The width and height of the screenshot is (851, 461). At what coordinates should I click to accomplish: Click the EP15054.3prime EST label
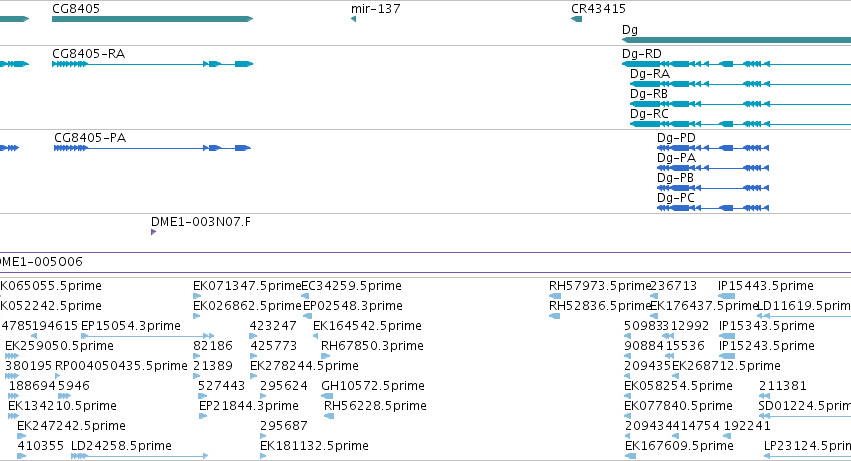point(130,326)
